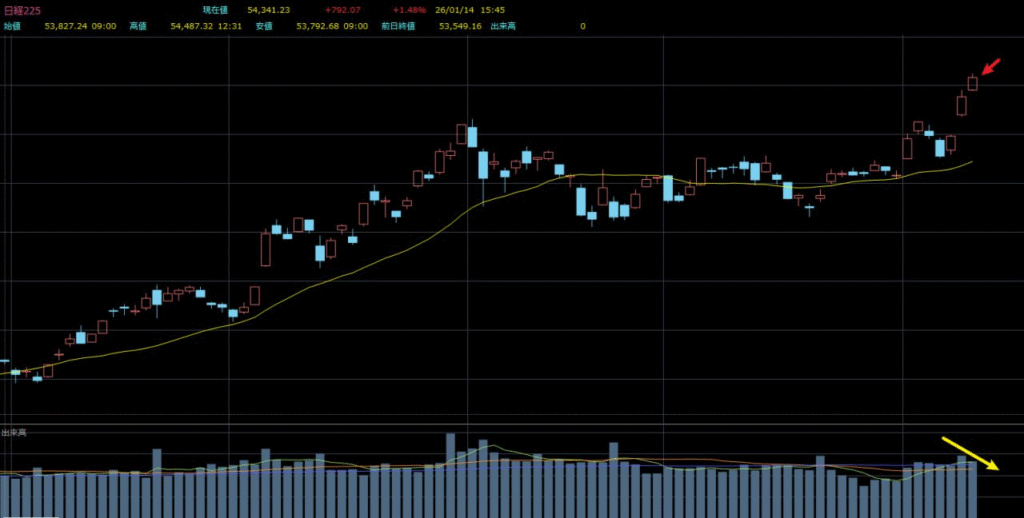Select current price value 54,341.23
The height and width of the screenshot is (518, 1024).
pyautogui.click(x=269, y=9)
